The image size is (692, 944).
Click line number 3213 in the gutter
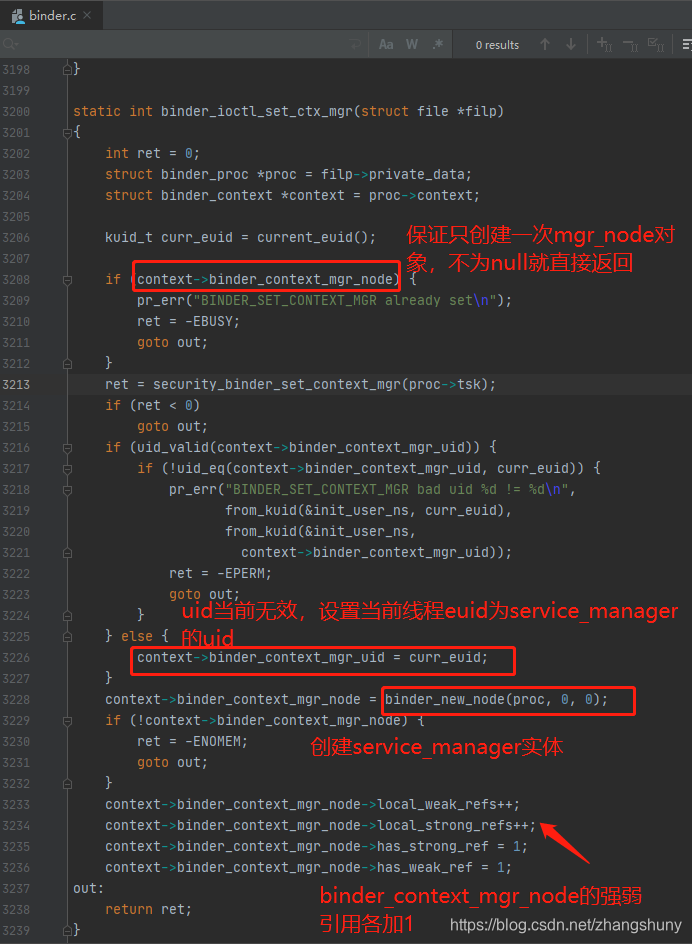coord(16,385)
